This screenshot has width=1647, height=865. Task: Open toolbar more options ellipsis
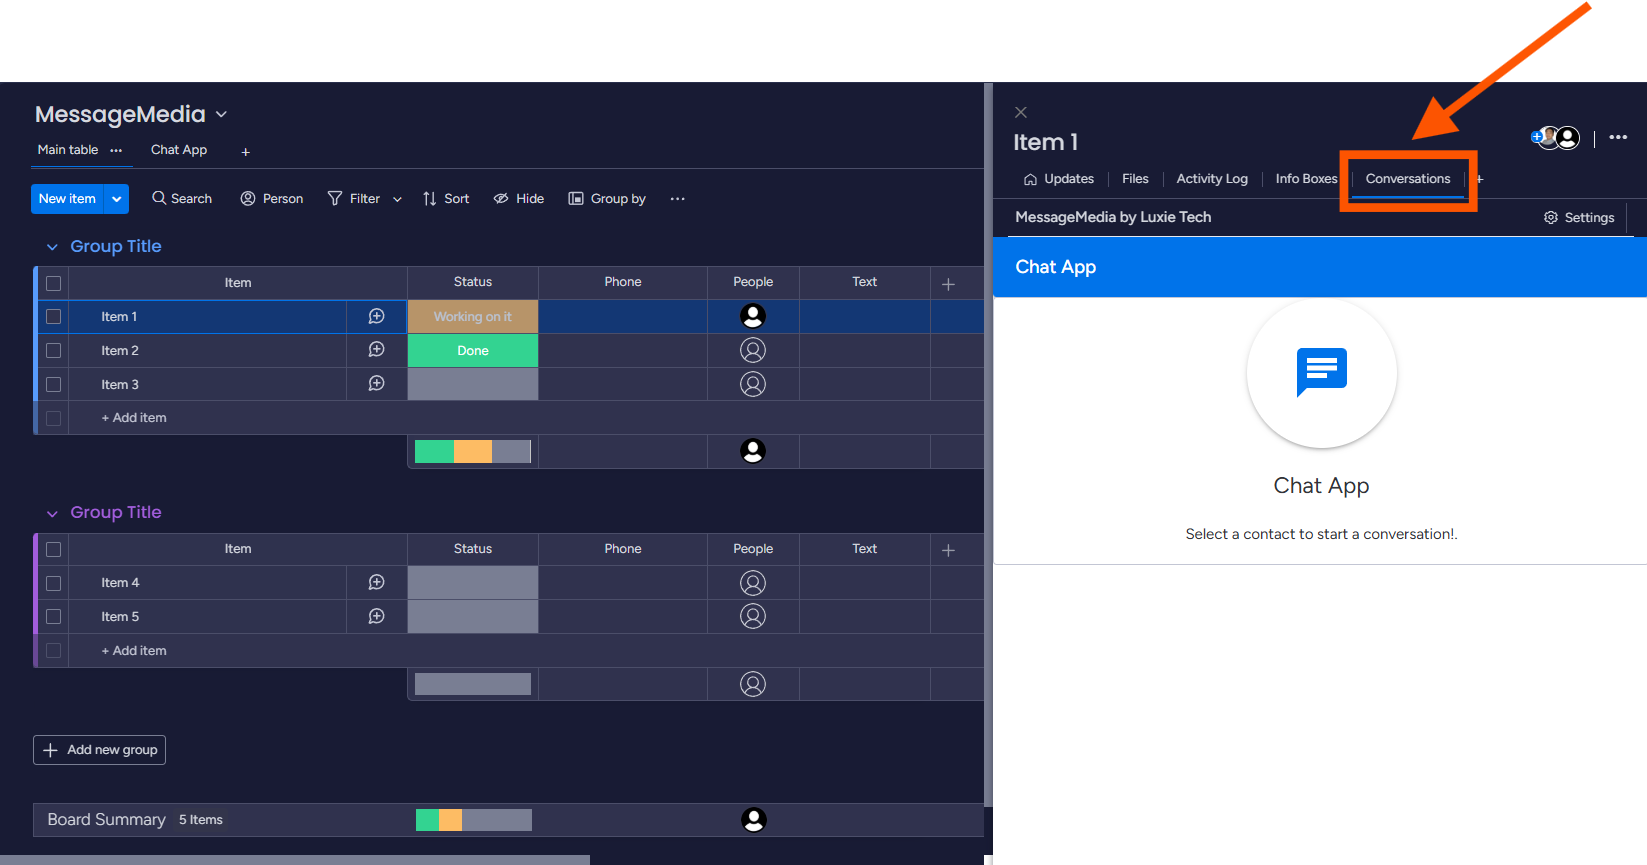point(678,199)
